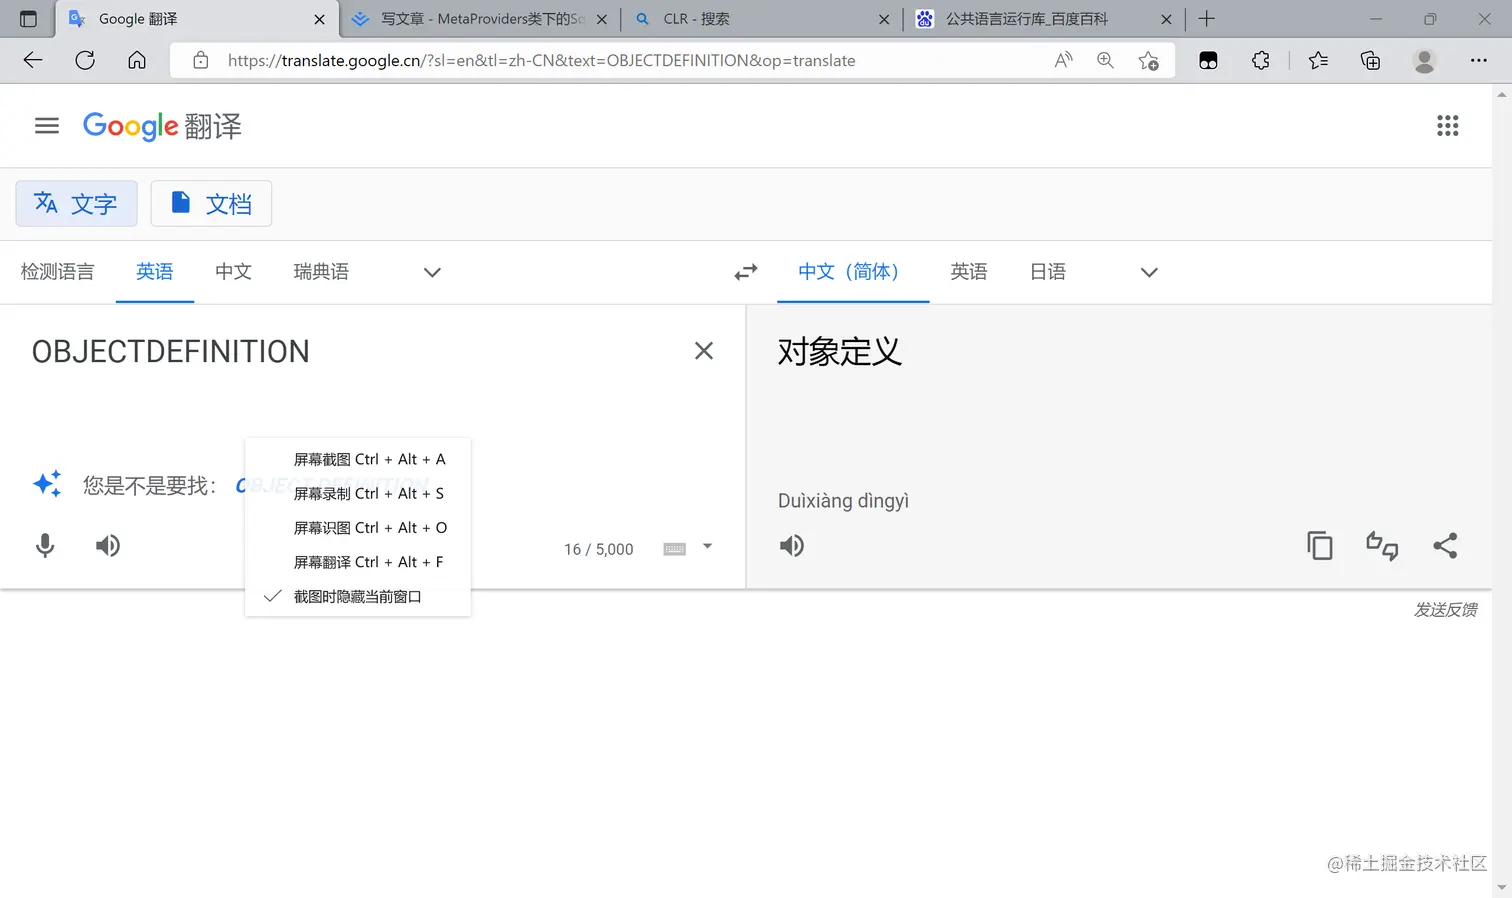Share the translation
1512x898 pixels.
pyautogui.click(x=1445, y=546)
